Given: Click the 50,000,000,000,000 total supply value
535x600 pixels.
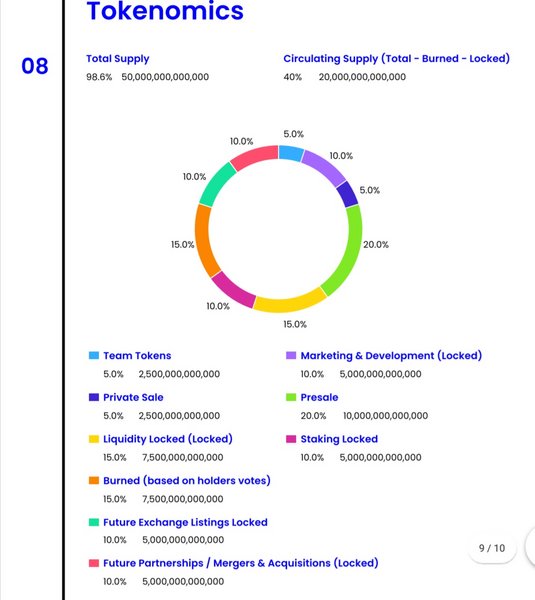Looking at the screenshot, I should 165,77.
